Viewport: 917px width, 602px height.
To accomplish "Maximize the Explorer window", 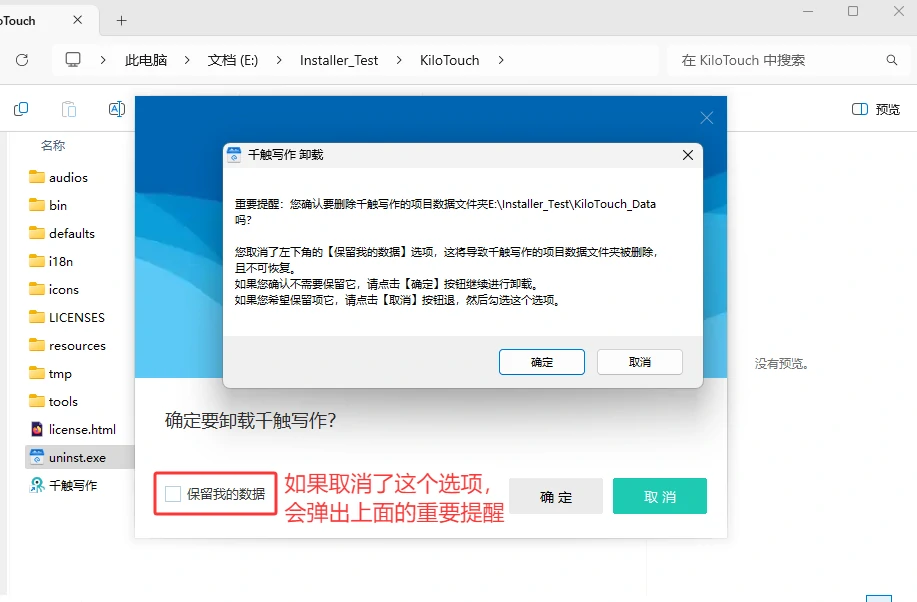I will (853, 11).
